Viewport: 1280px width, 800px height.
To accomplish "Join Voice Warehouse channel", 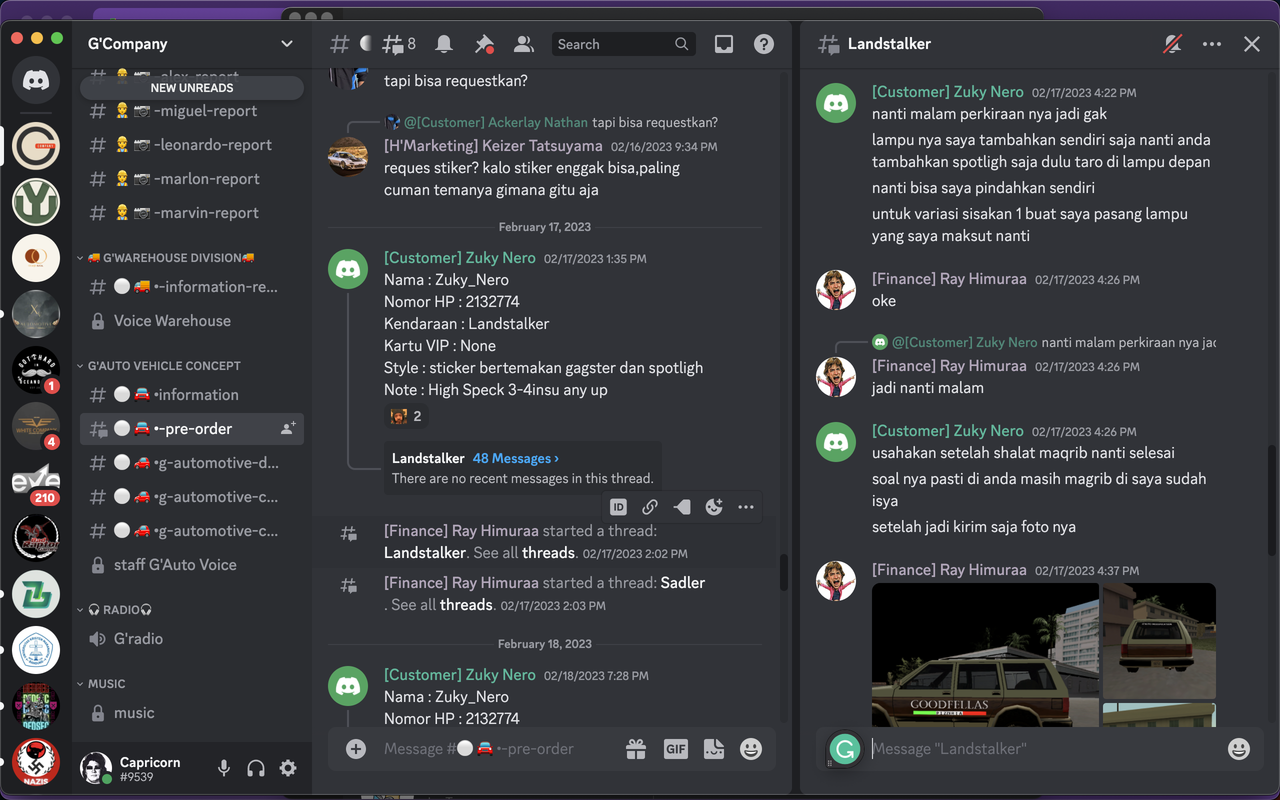I will pyautogui.click(x=192, y=321).
